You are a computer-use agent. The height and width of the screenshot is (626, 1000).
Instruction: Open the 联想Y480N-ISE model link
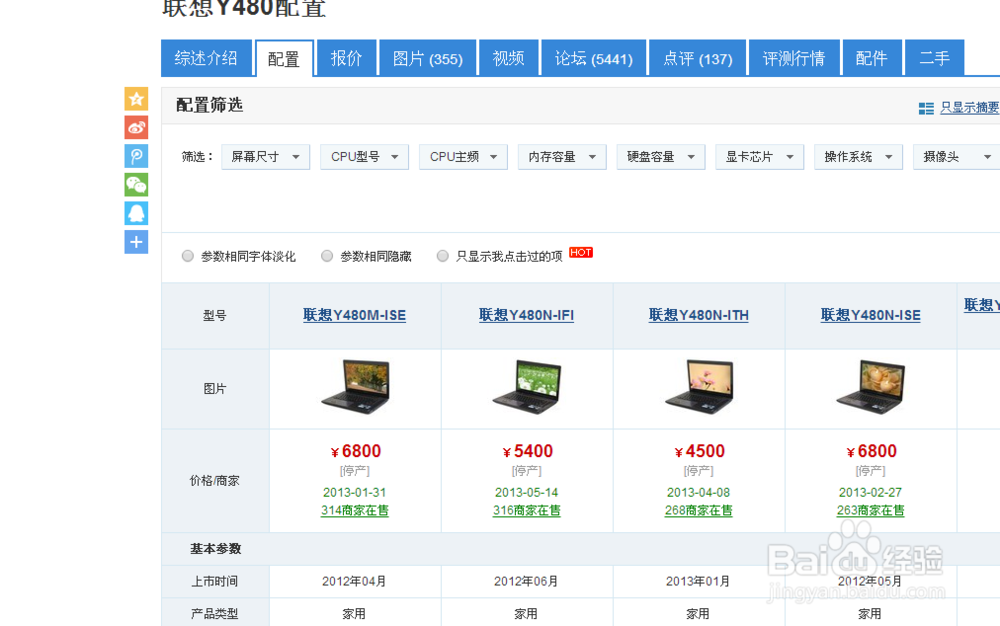[871, 315]
